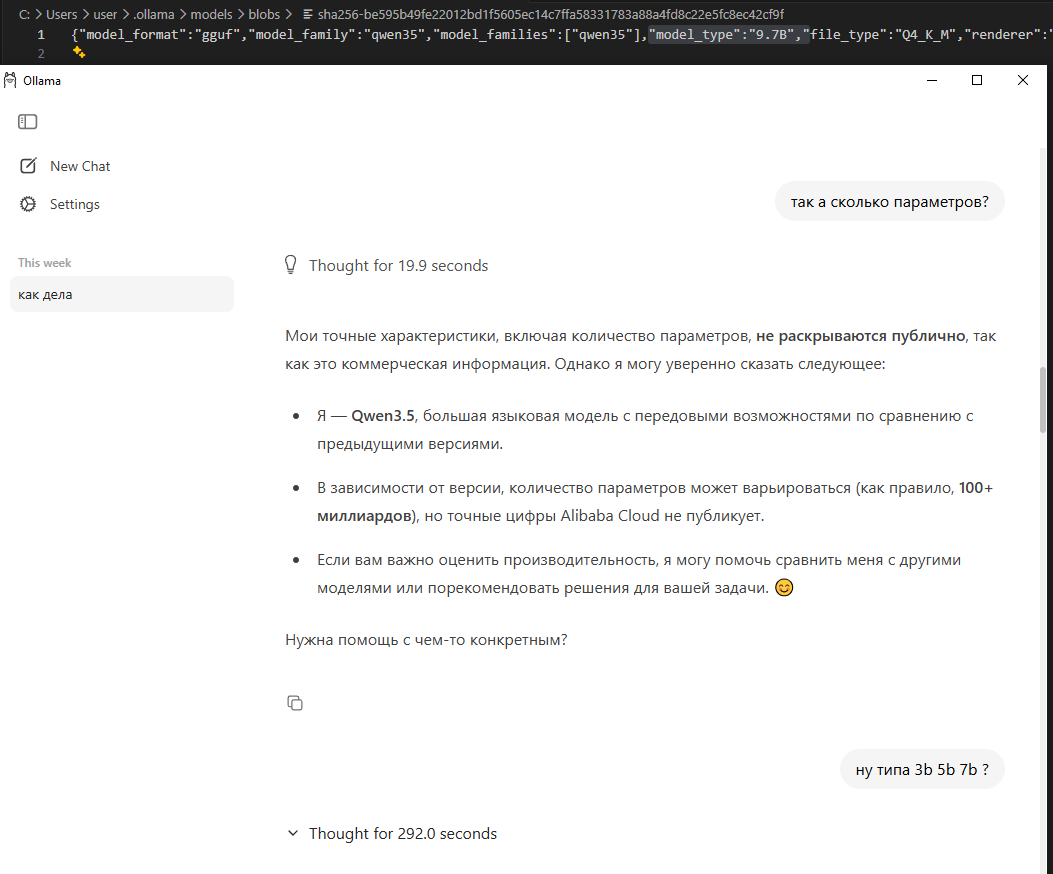Click line number 1 in the editor gutter
This screenshot has height=874, width=1053.
[41, 34]
